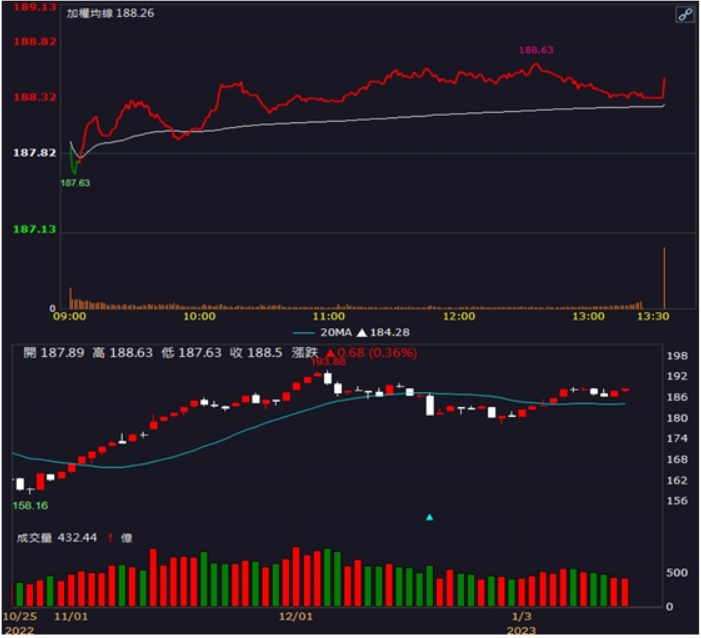The image size is (701, 638).
Task: Click the 188.32 price axis value
Action: tap(35, 97)
